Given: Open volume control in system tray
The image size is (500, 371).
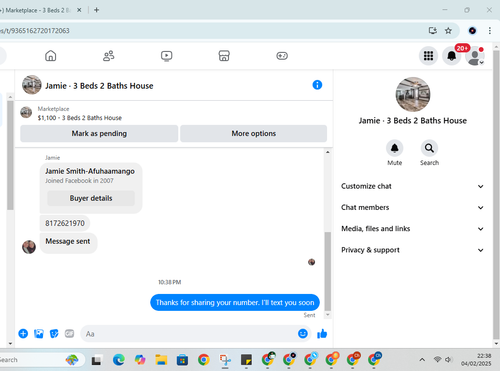Looking at the screenshot, I should pos(448,359).
